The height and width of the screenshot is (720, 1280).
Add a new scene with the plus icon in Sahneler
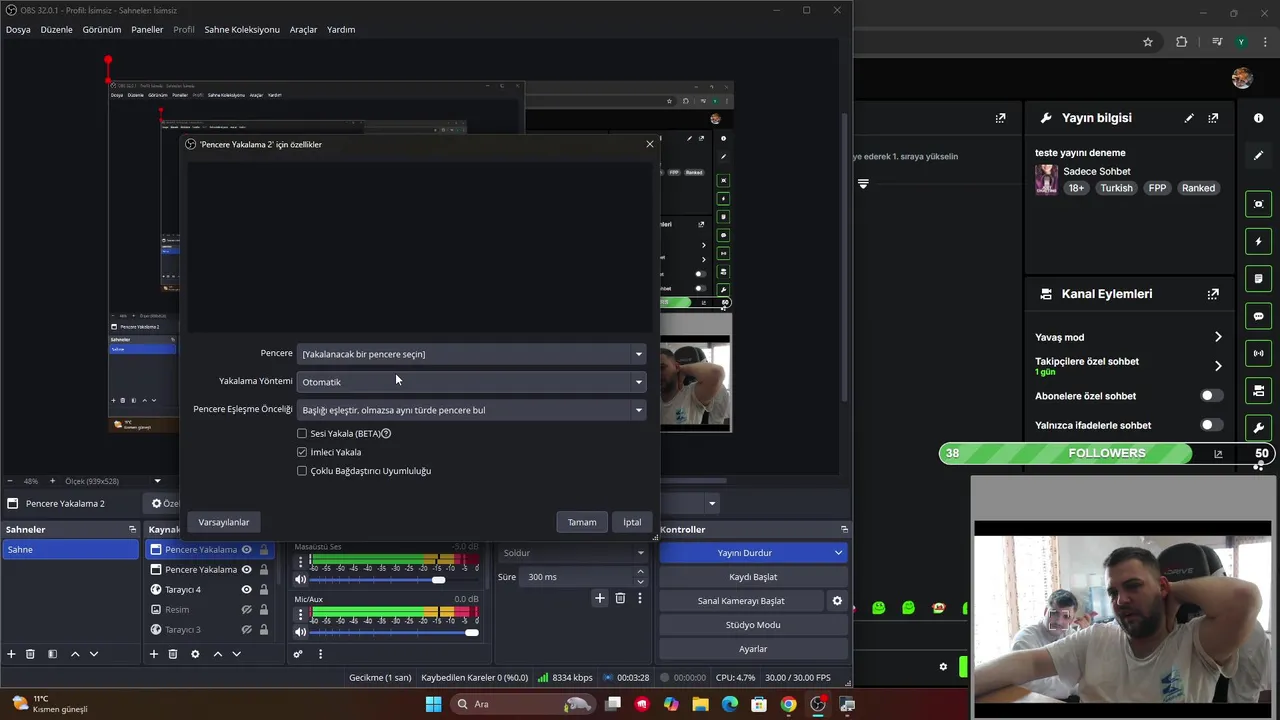11,654
